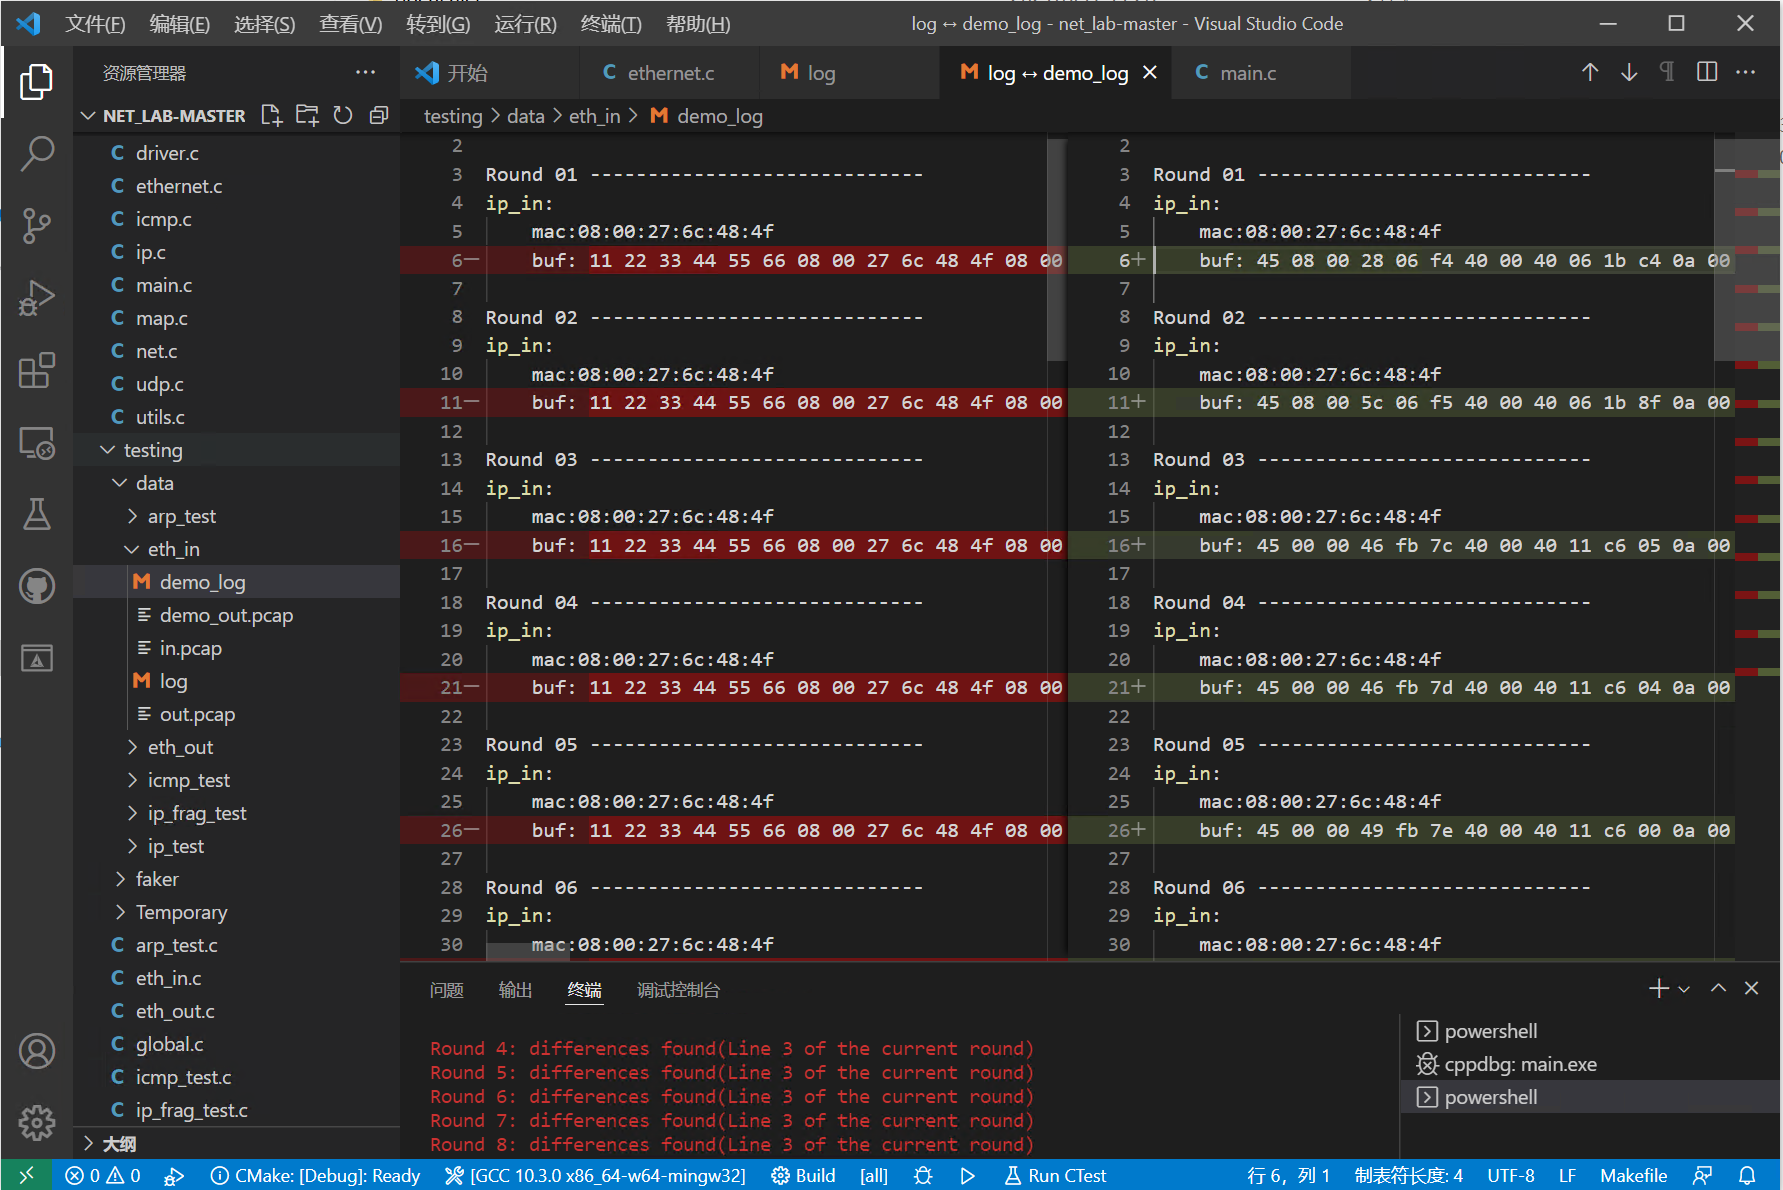Click the left diff pane scrollbar
The width and height of the screenshot is (1783, 1190).
point(1057,250)
